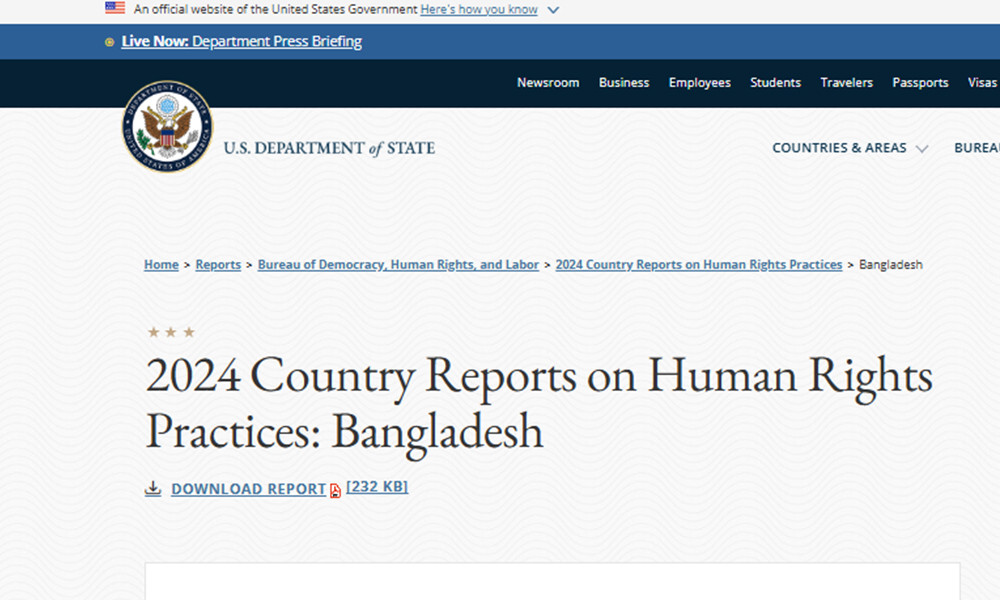
Task: Click the Download Report link
Action: pyautogui.click(x=249, y=489)
